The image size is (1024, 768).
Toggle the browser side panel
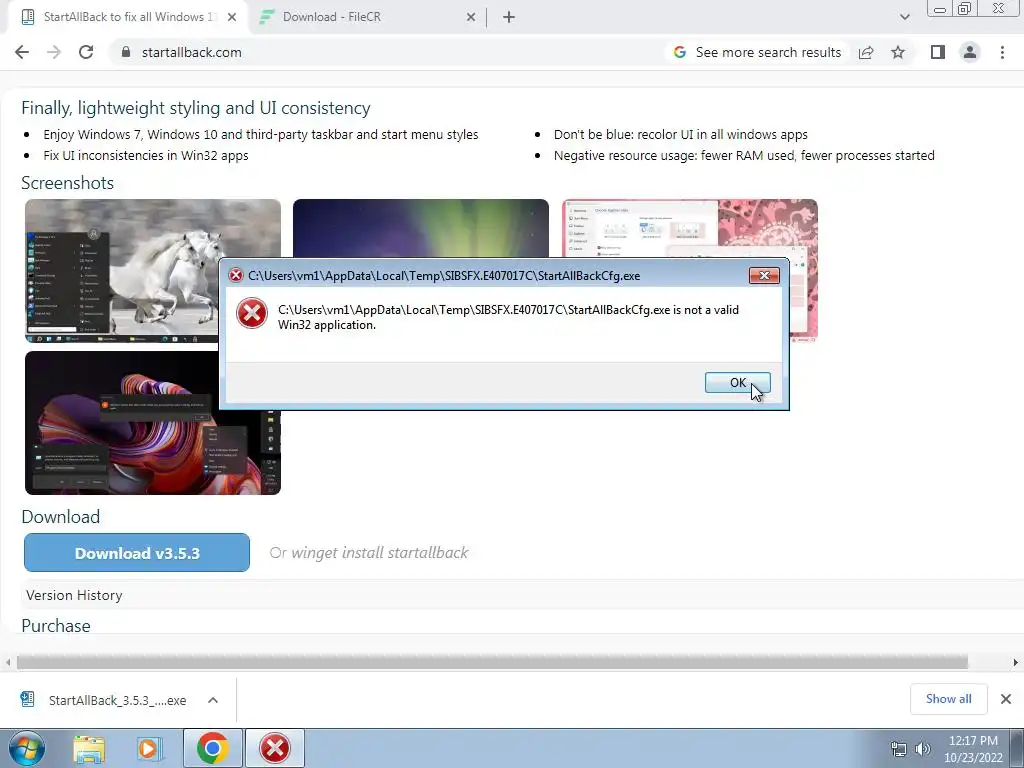[x=938, y=52]
